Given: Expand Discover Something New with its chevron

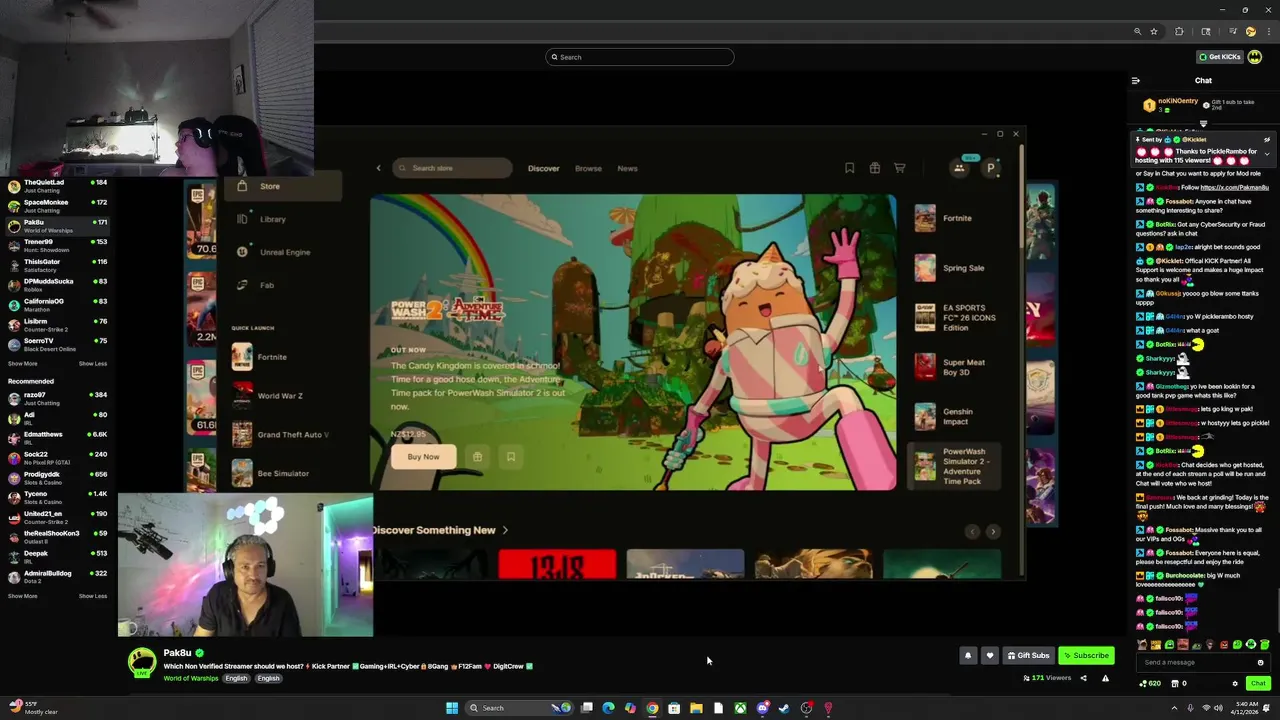Looking at the screenshot, I should 505,531.
